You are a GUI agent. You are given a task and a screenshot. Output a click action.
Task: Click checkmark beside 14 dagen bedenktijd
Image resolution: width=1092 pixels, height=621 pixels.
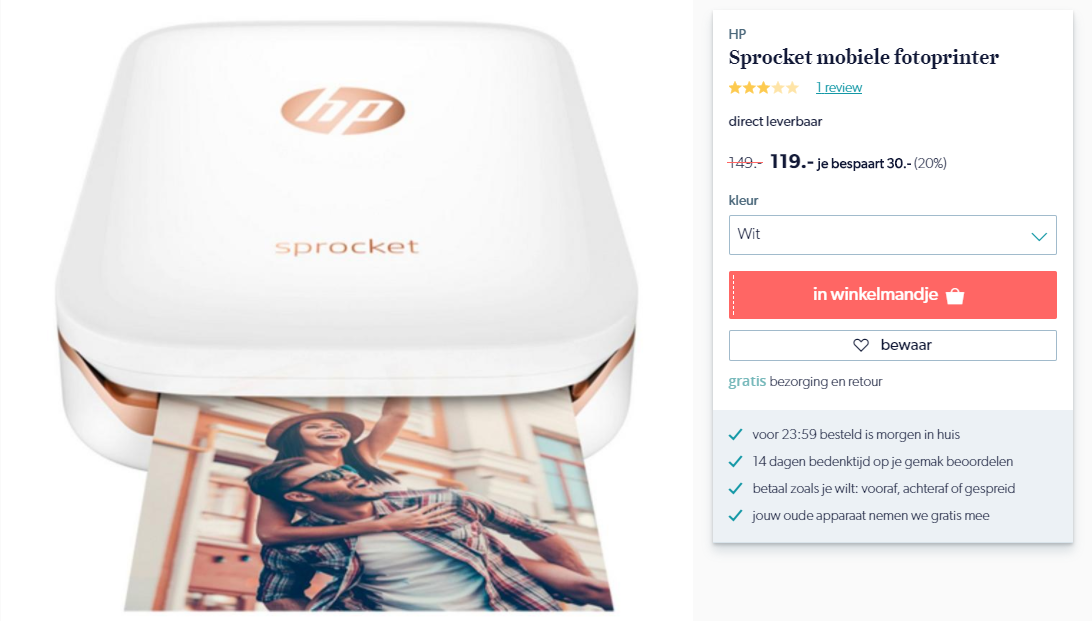pyautogui.click(x=735, y=462)
